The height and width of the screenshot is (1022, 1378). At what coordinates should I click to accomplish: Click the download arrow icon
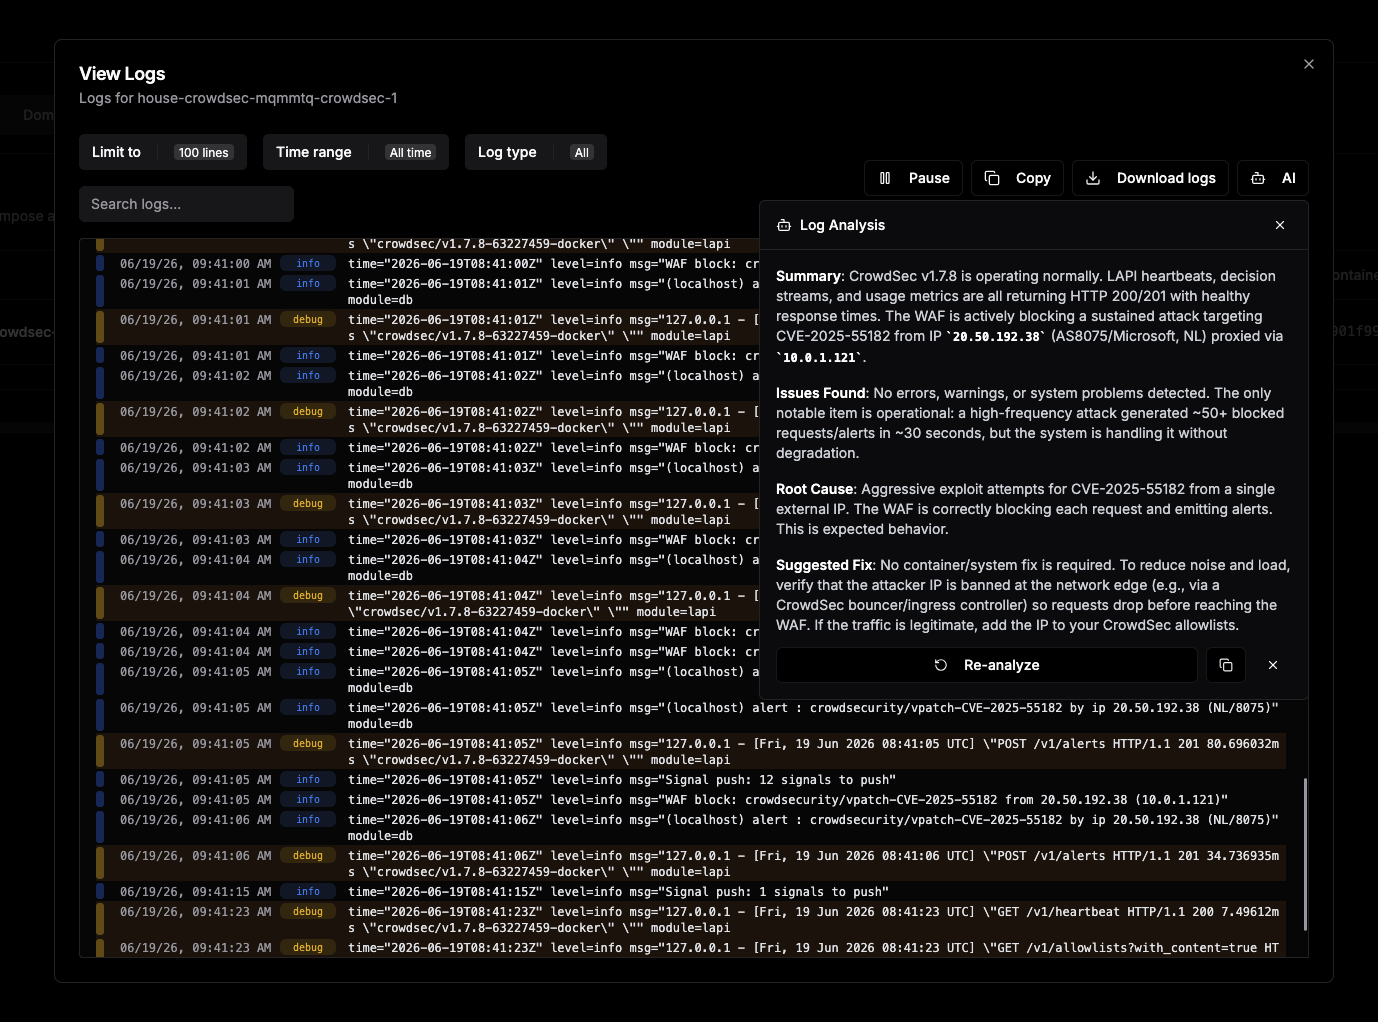tap(1093, 178)
